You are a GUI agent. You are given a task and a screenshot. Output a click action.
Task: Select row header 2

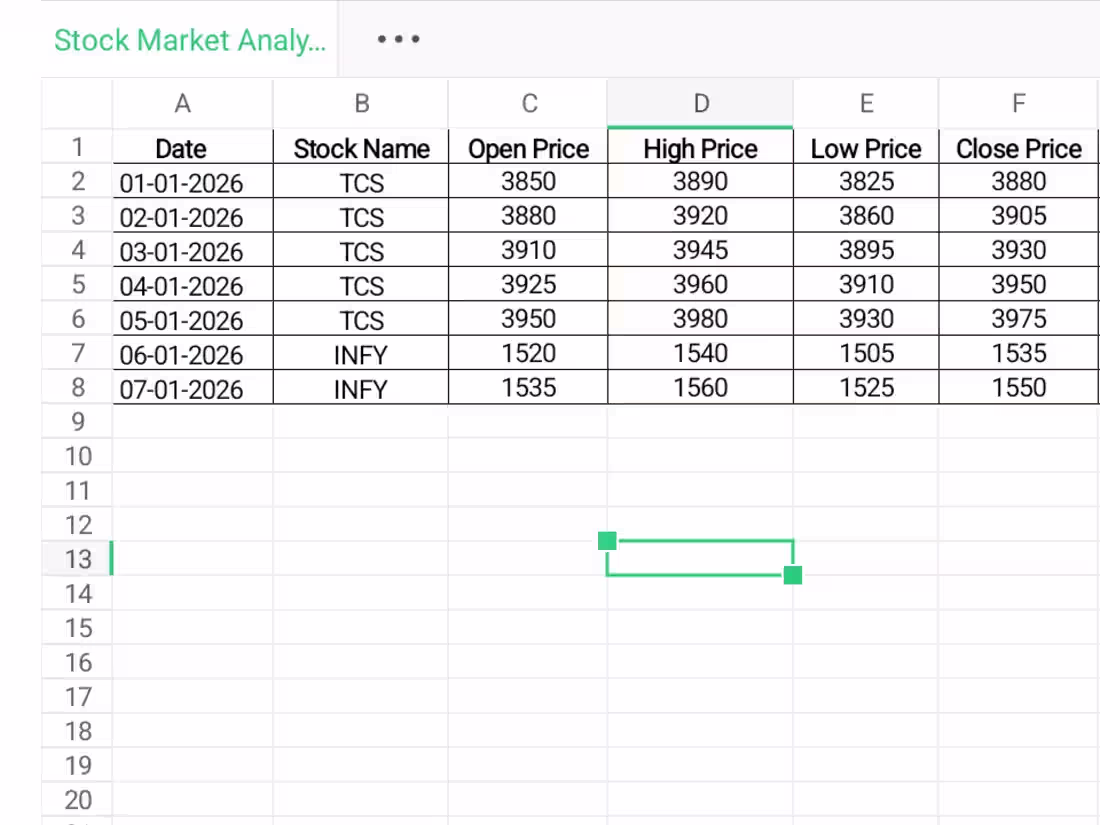coord(77,182)
